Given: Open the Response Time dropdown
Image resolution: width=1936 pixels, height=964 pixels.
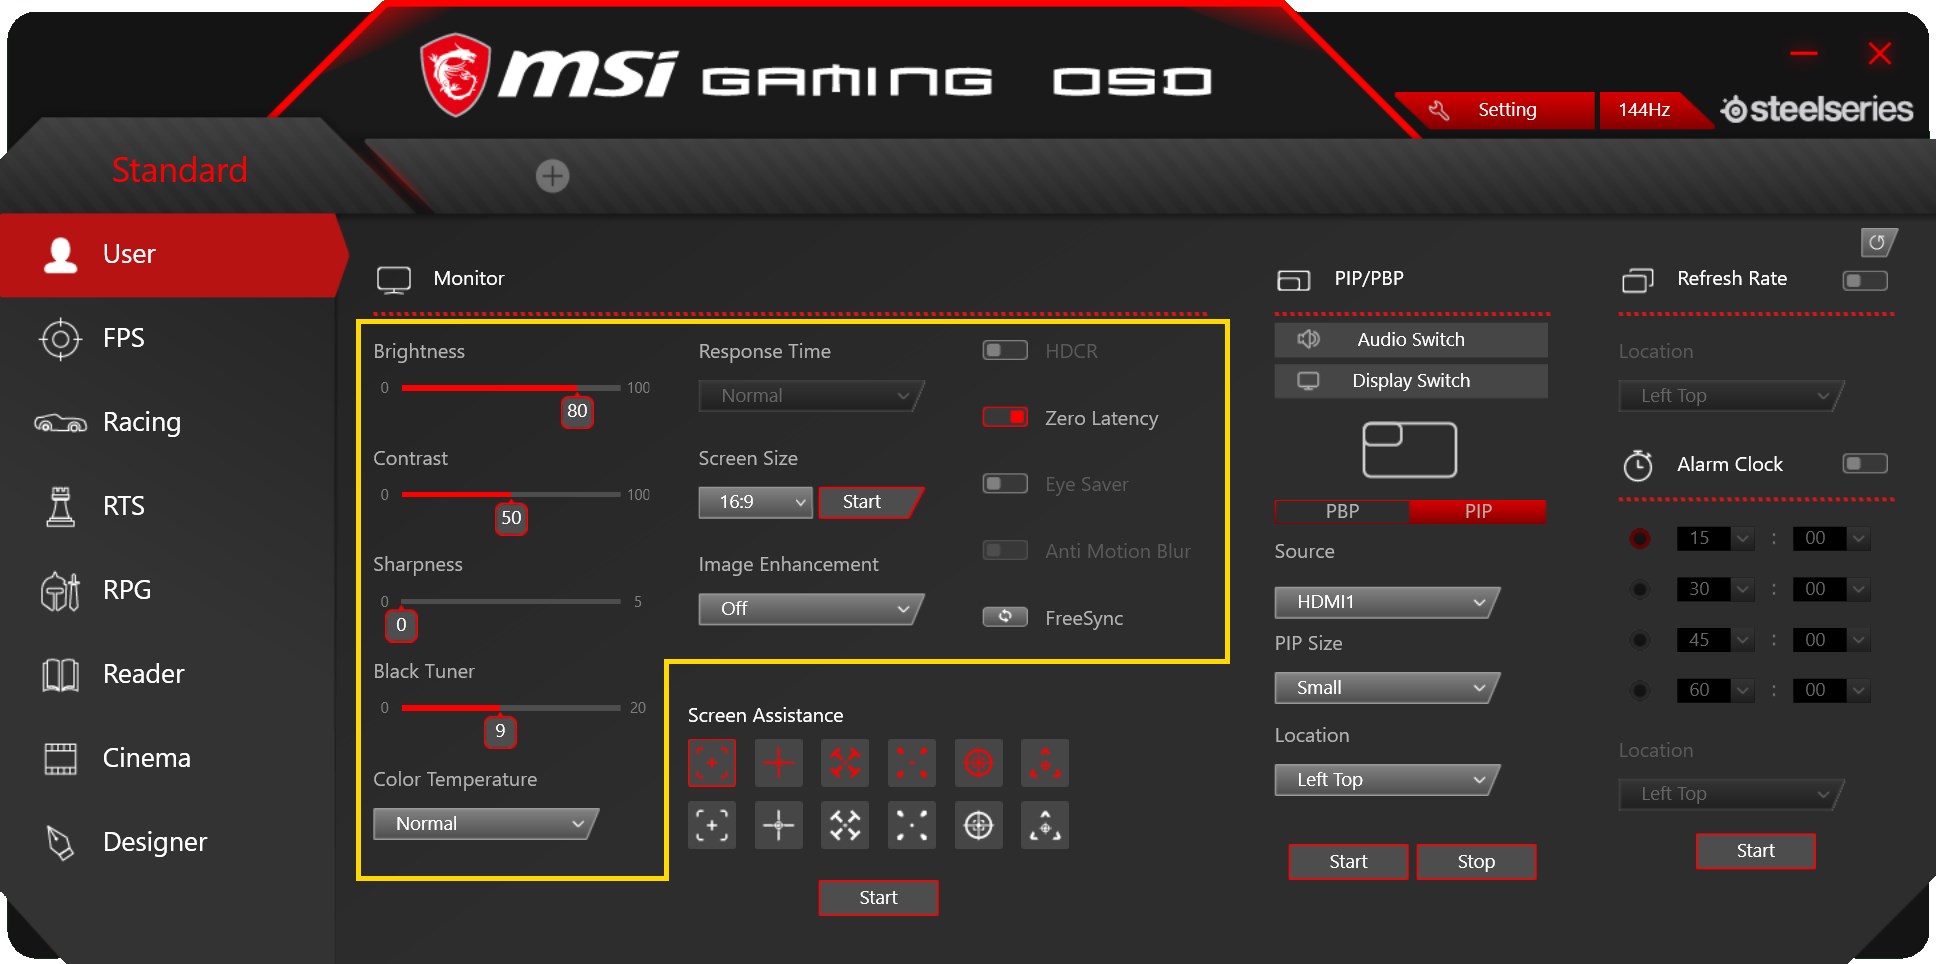Looking at the screenshot, I should pos(811,396).
